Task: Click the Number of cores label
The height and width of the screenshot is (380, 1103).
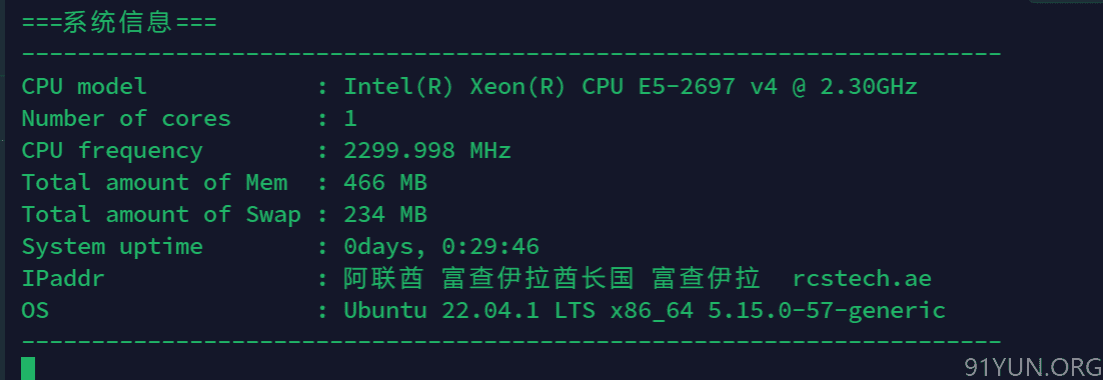Action: point(126,118)
